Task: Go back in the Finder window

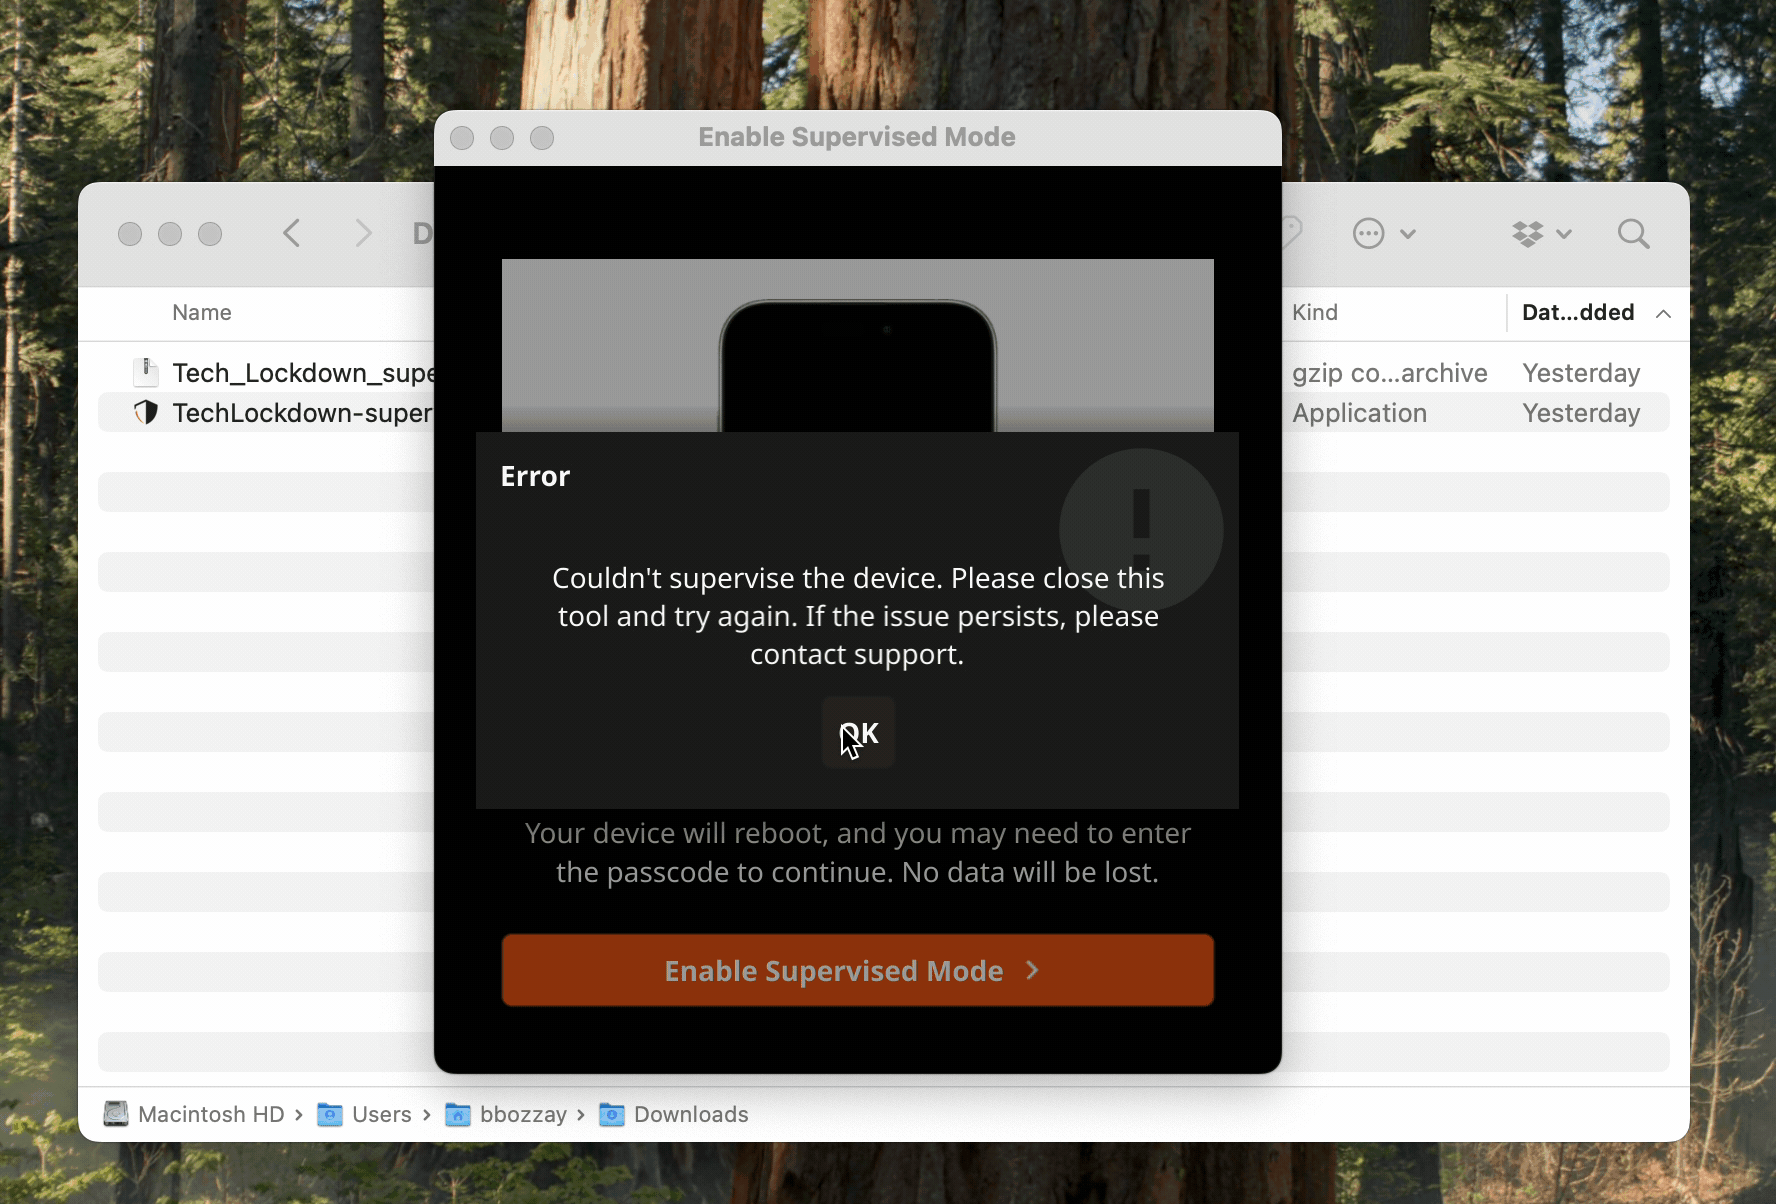Action: click(x=291, y=234)
